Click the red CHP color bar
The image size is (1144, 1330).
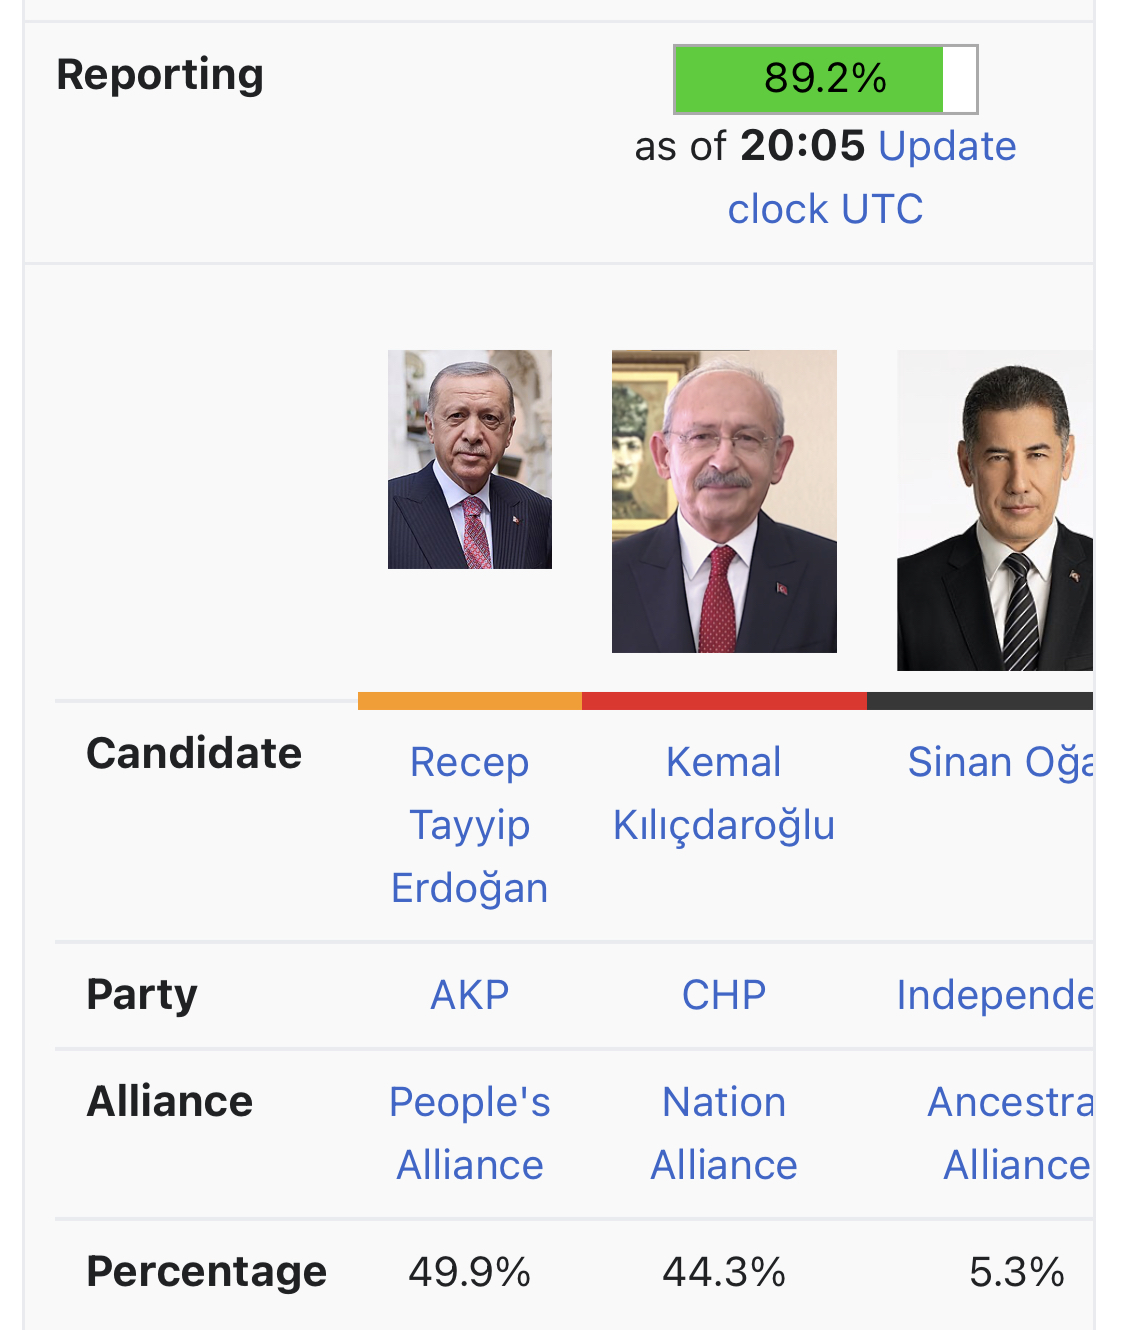(724, 701)
